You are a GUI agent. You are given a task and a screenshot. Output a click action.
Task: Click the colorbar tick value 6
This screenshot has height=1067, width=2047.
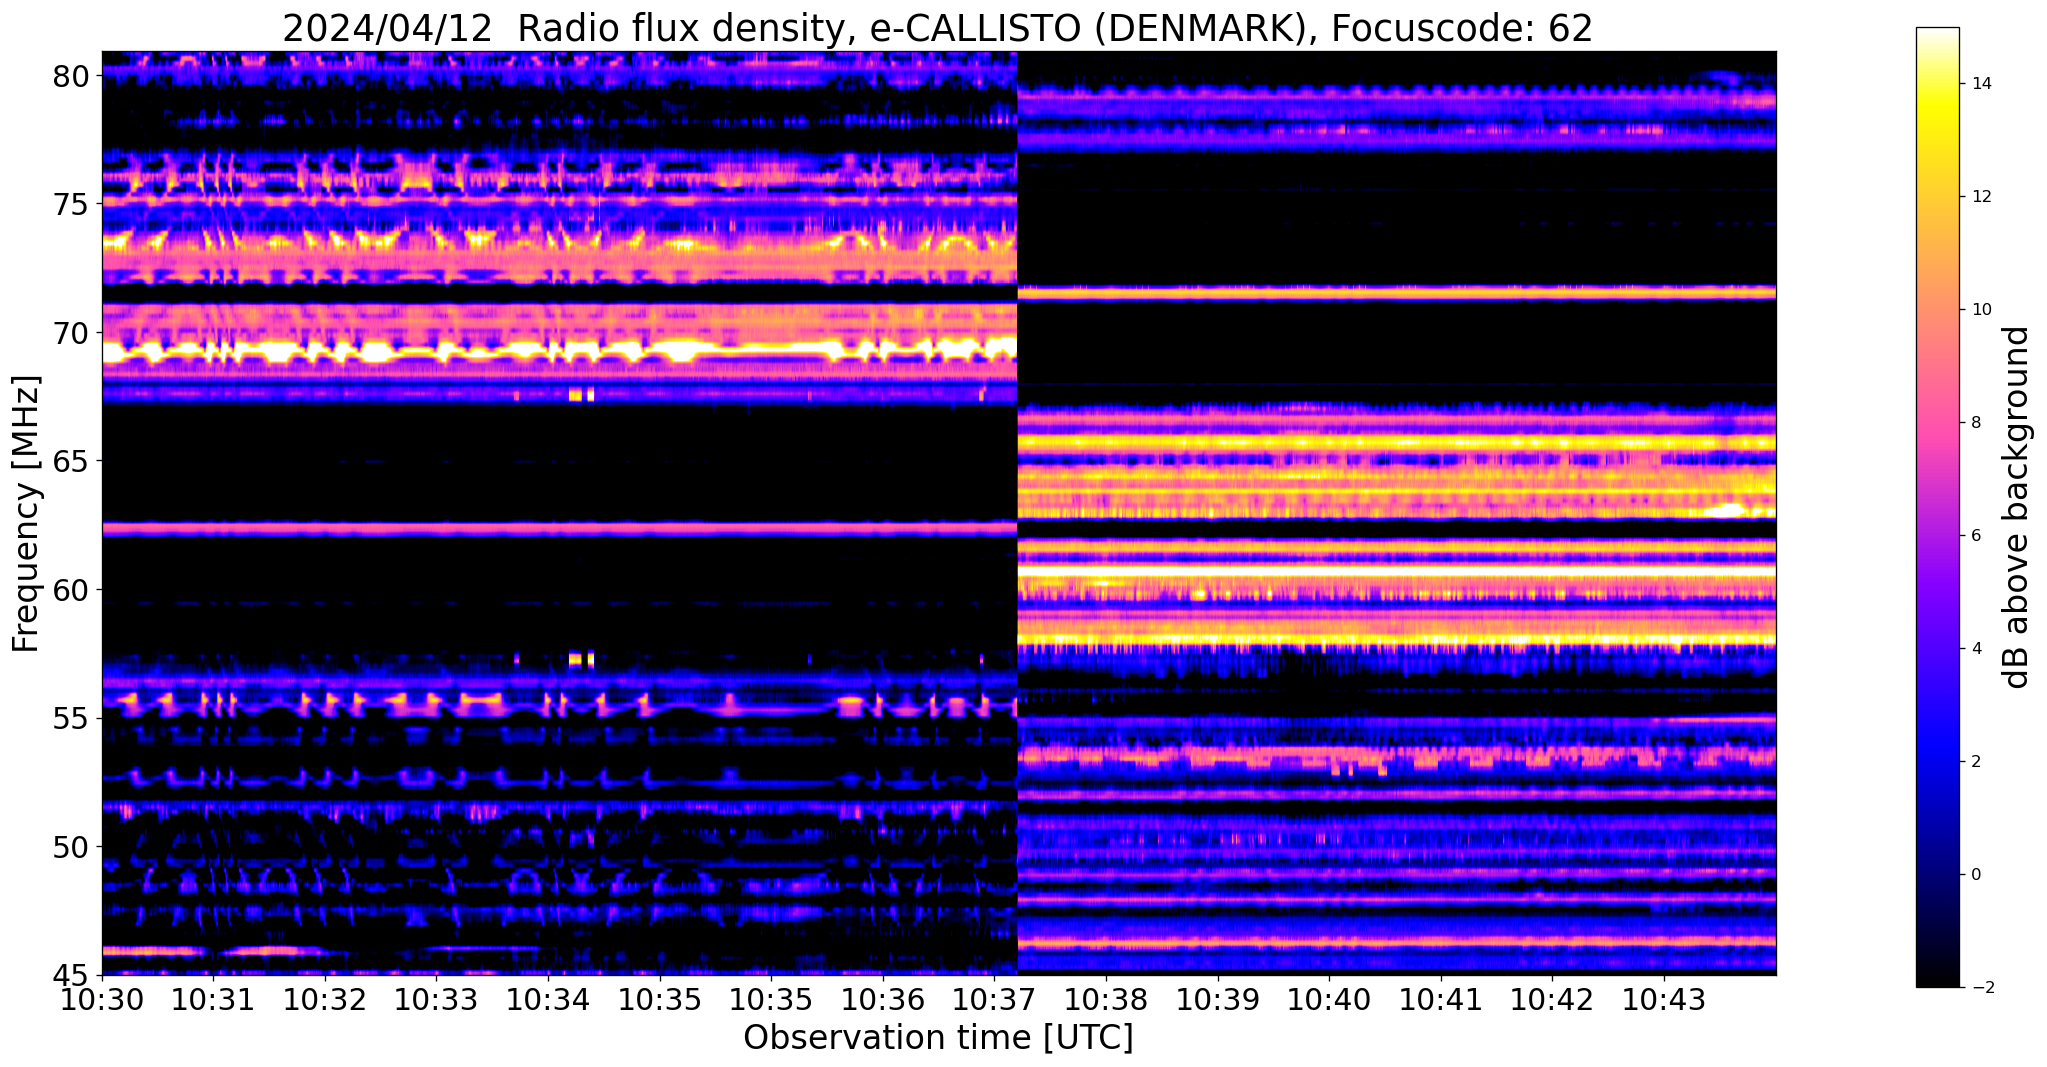pyautogui.click(x=1974, y=536)
